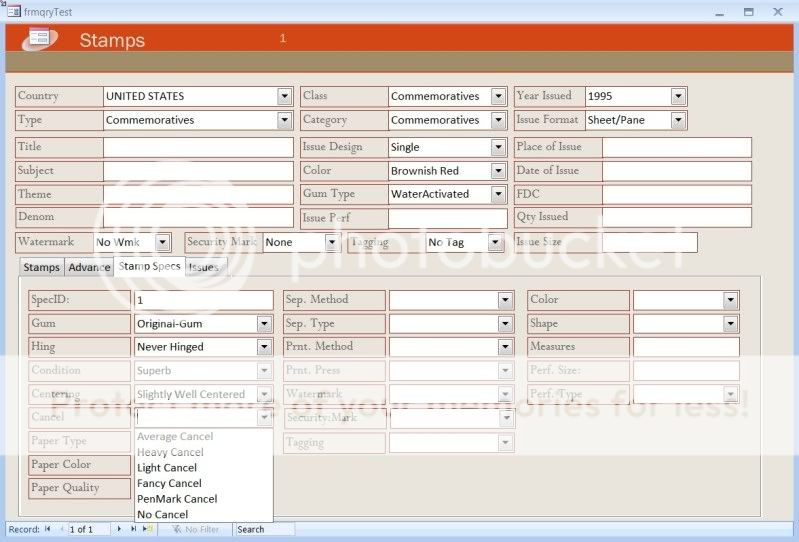Open the Shape dropdown

pos(730,323)
